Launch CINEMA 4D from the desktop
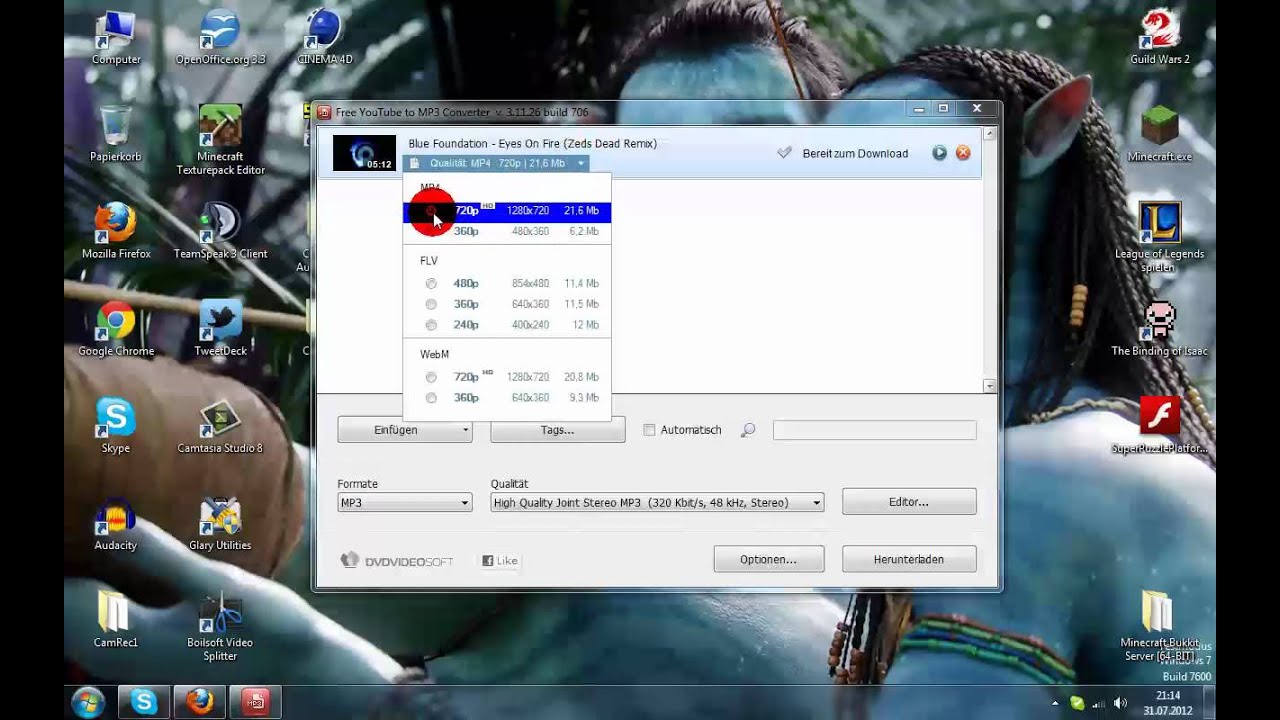 [324, 38]
